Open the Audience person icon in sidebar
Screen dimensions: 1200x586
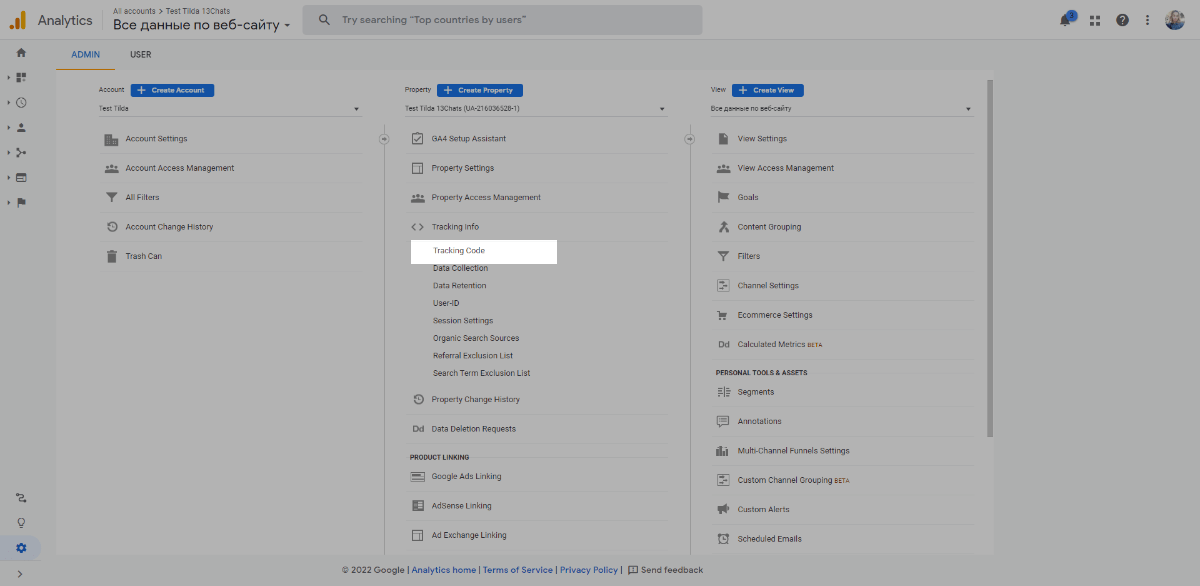21,127
